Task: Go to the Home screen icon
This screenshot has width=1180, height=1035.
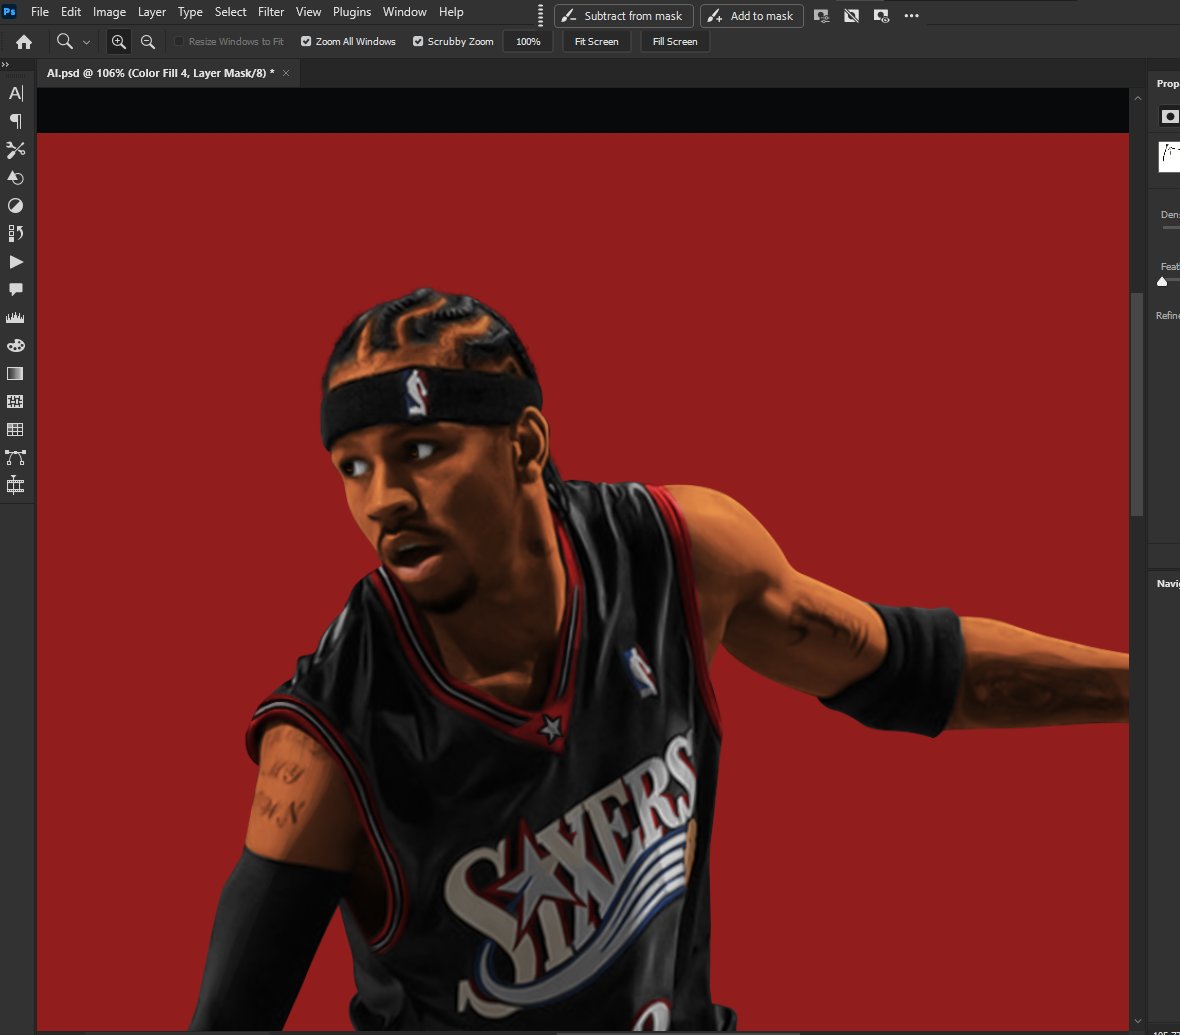Action: (x=24, y=42)
